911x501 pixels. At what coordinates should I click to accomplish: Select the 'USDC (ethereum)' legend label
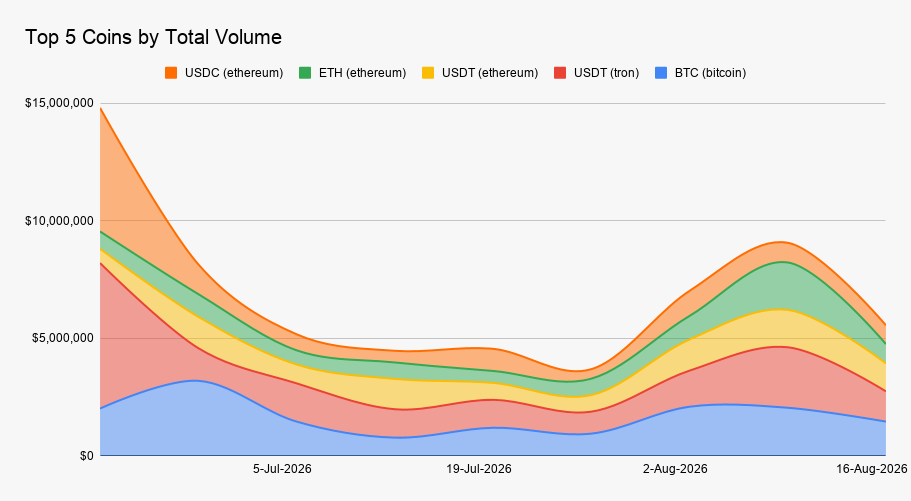(x=234, y=73)
